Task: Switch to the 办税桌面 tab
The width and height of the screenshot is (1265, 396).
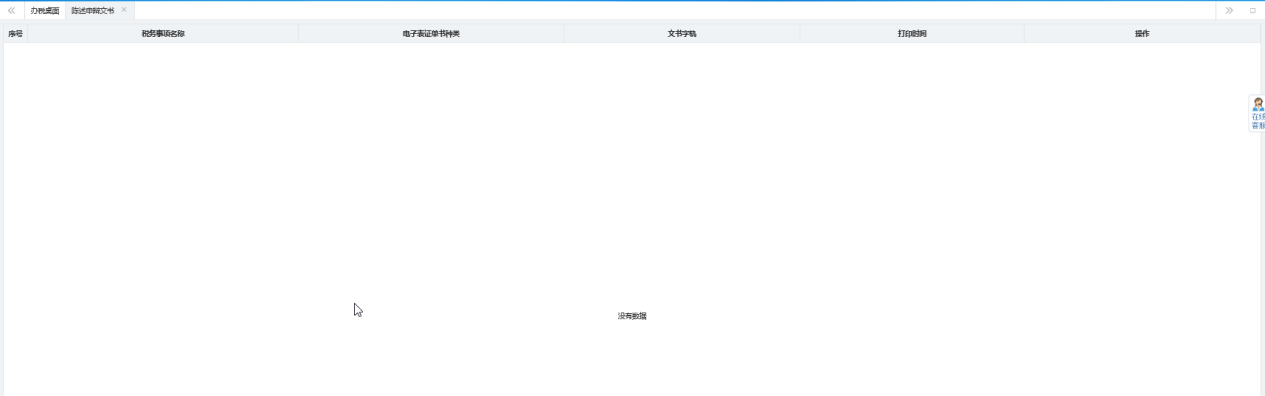Action: pyautogui.click(x=45, y=10)
